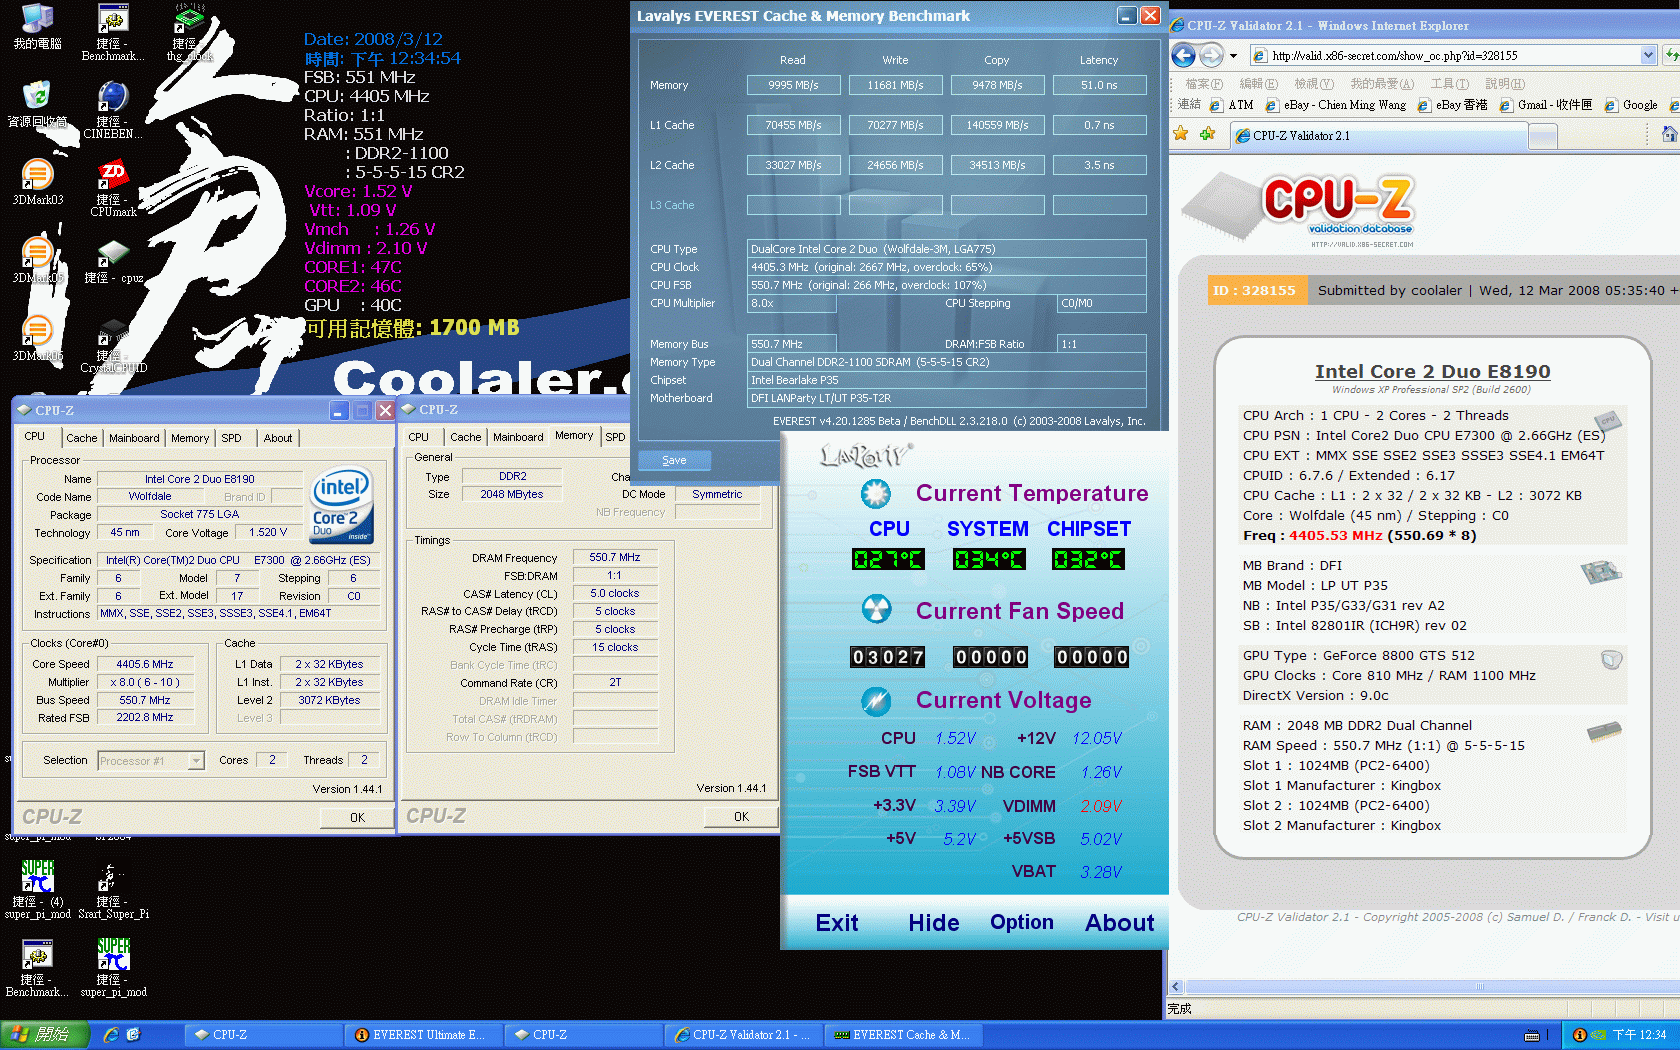Image resolution: width=1680 pixels, height=1050 pixels.
Task: Open the back-forward history dropdown arrow
Action: pyautogui.click(x=1233, y=56)
